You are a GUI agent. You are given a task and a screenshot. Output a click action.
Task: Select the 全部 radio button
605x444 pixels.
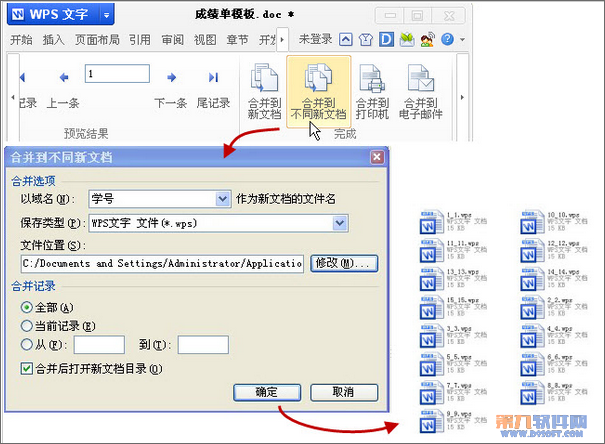click(27, 307)
